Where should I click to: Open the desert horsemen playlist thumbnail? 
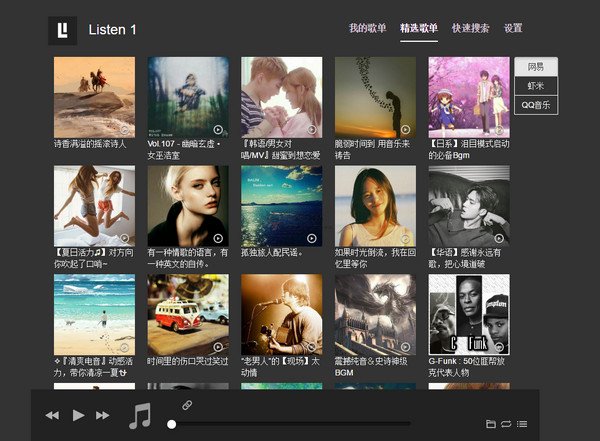click(x=95, y=97)
